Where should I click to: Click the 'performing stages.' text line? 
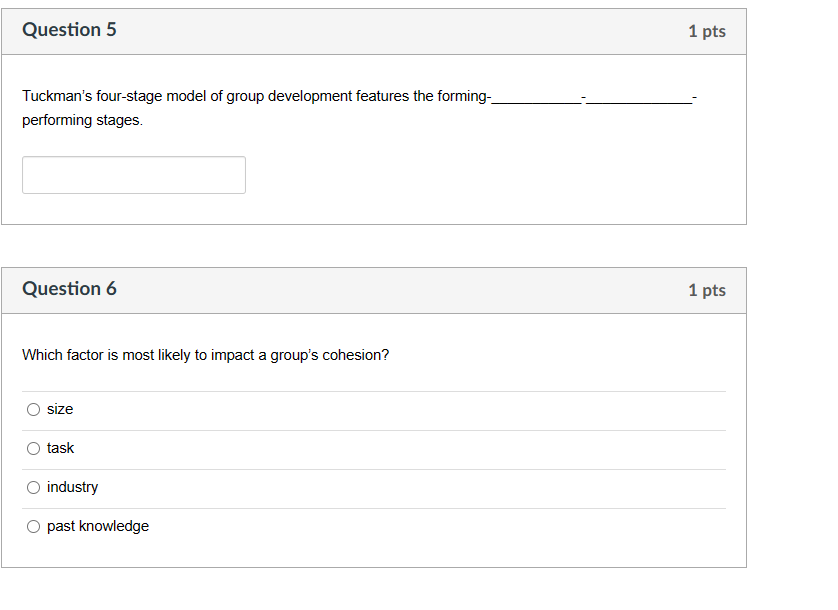(x=82, y=120)
